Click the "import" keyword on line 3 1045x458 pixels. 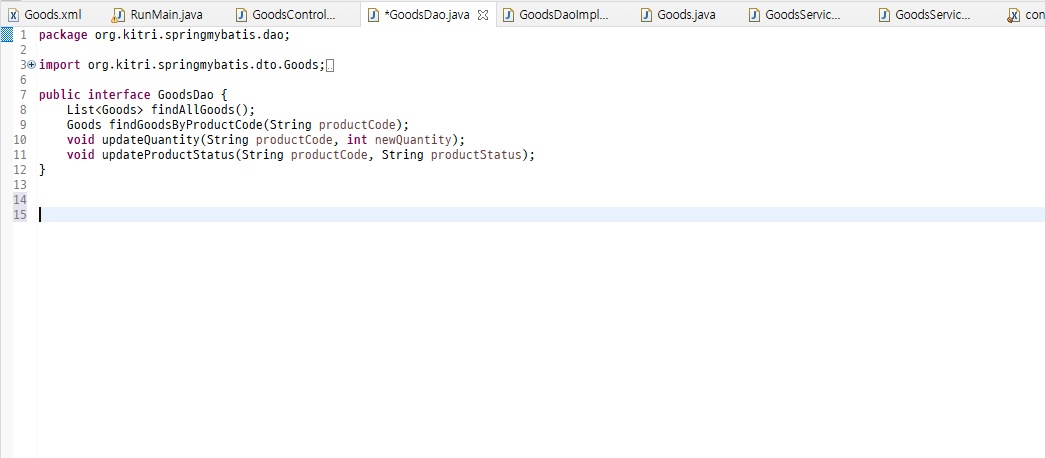60,65
